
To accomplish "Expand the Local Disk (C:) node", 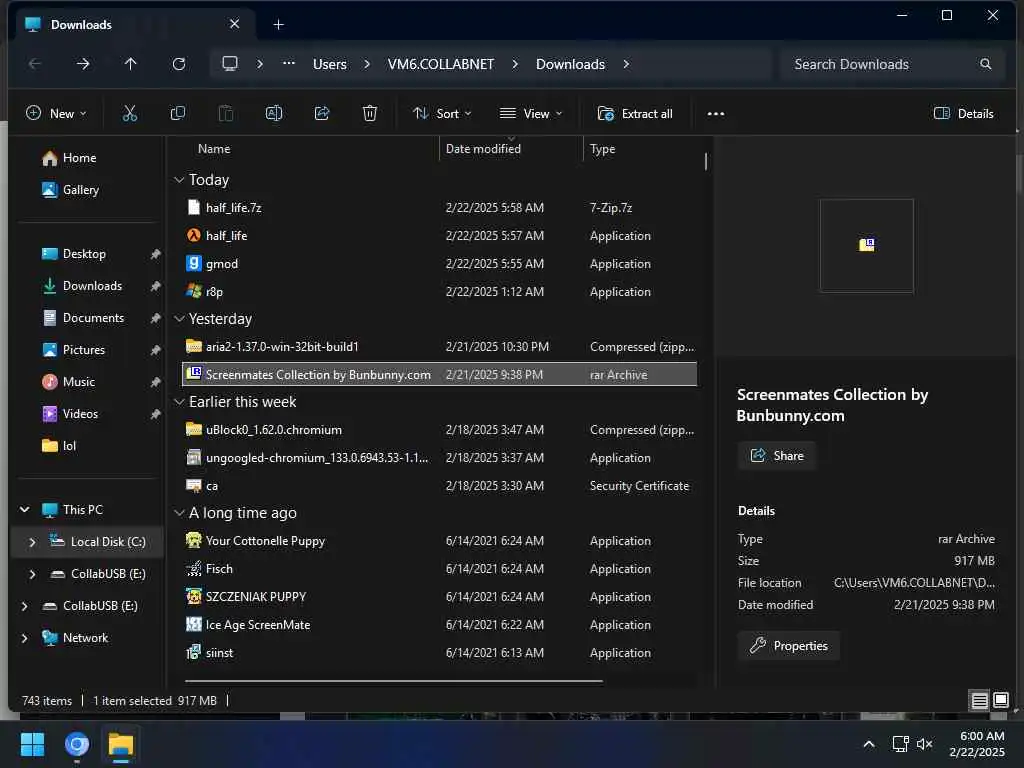I will [32, 541].
